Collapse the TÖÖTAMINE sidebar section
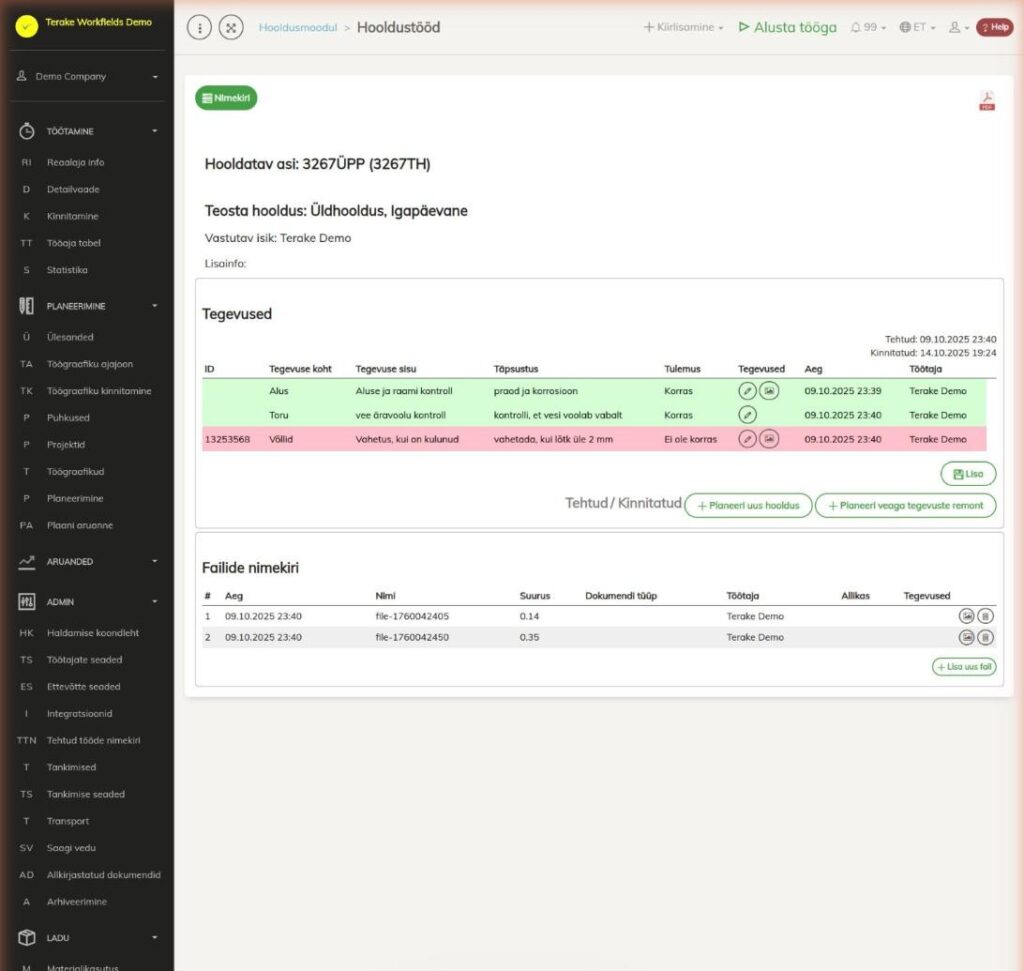 (x=87, y=131)
